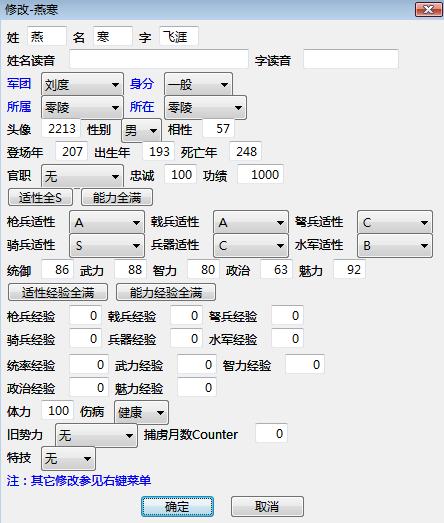Click the 骑兵经验 input field

(85, 338)
